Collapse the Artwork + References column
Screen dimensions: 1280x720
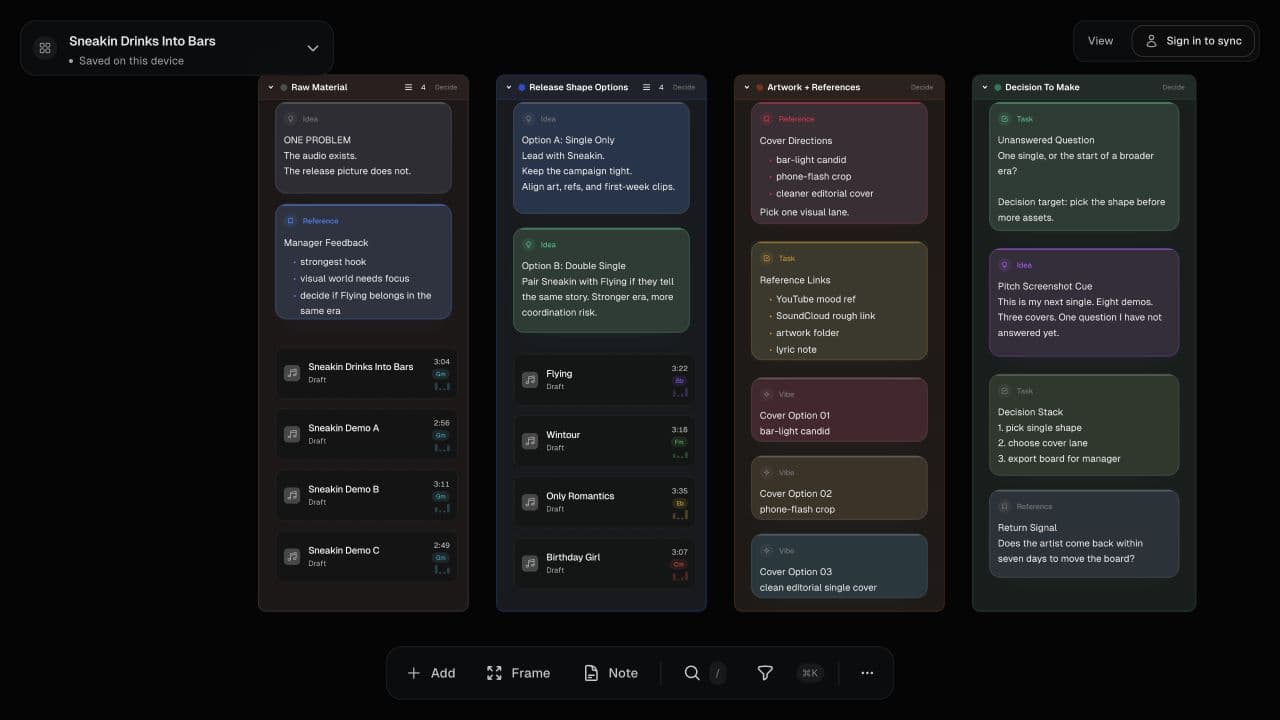click(747, 87)
